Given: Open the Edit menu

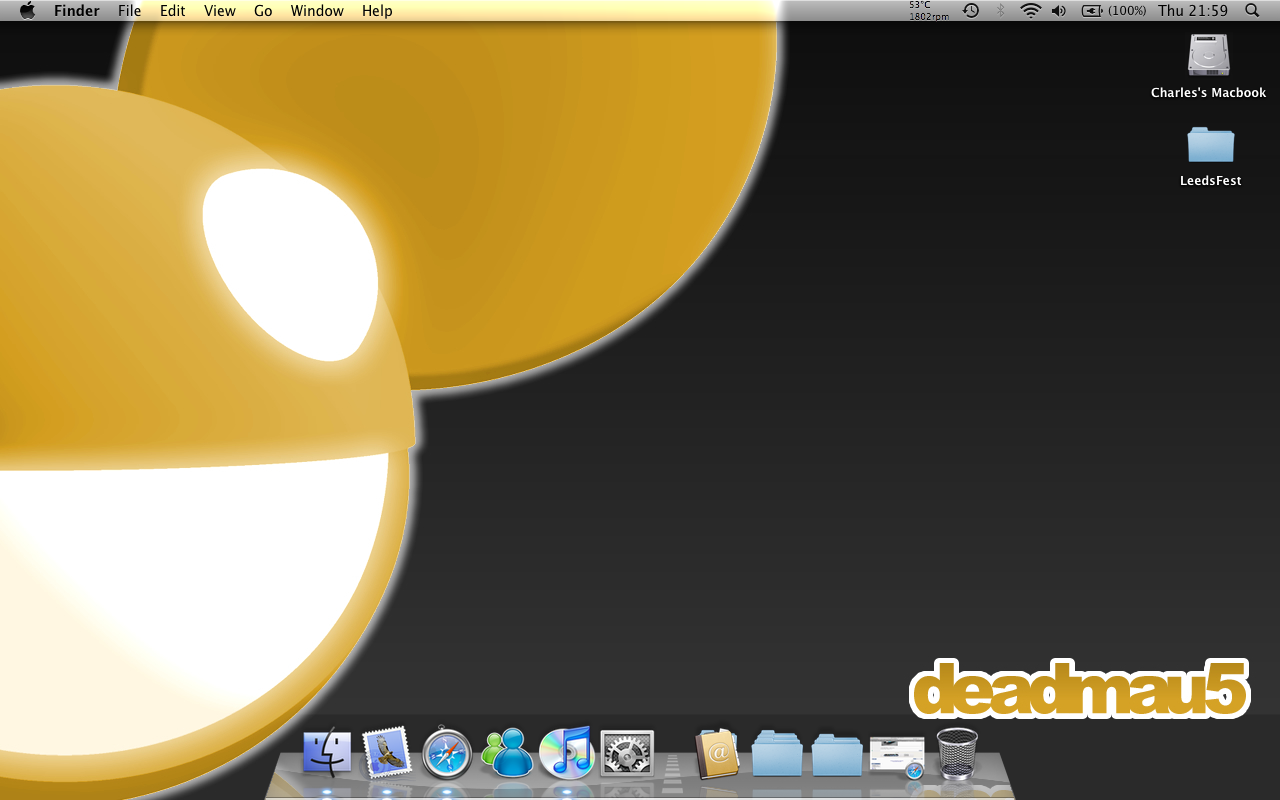Looking at the screenshot, I should point(173,11).
